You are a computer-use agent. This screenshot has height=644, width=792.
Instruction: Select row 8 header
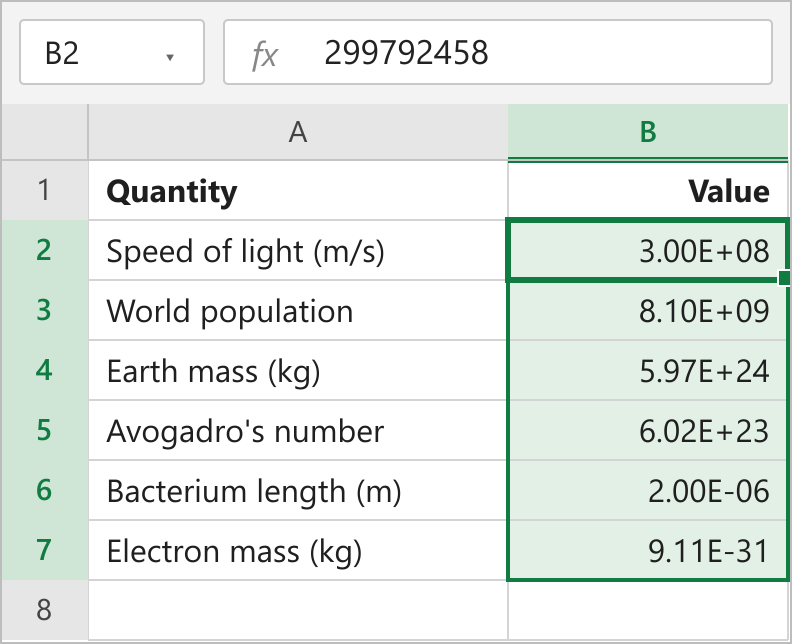pyautogui.click(x=44, y=610)
